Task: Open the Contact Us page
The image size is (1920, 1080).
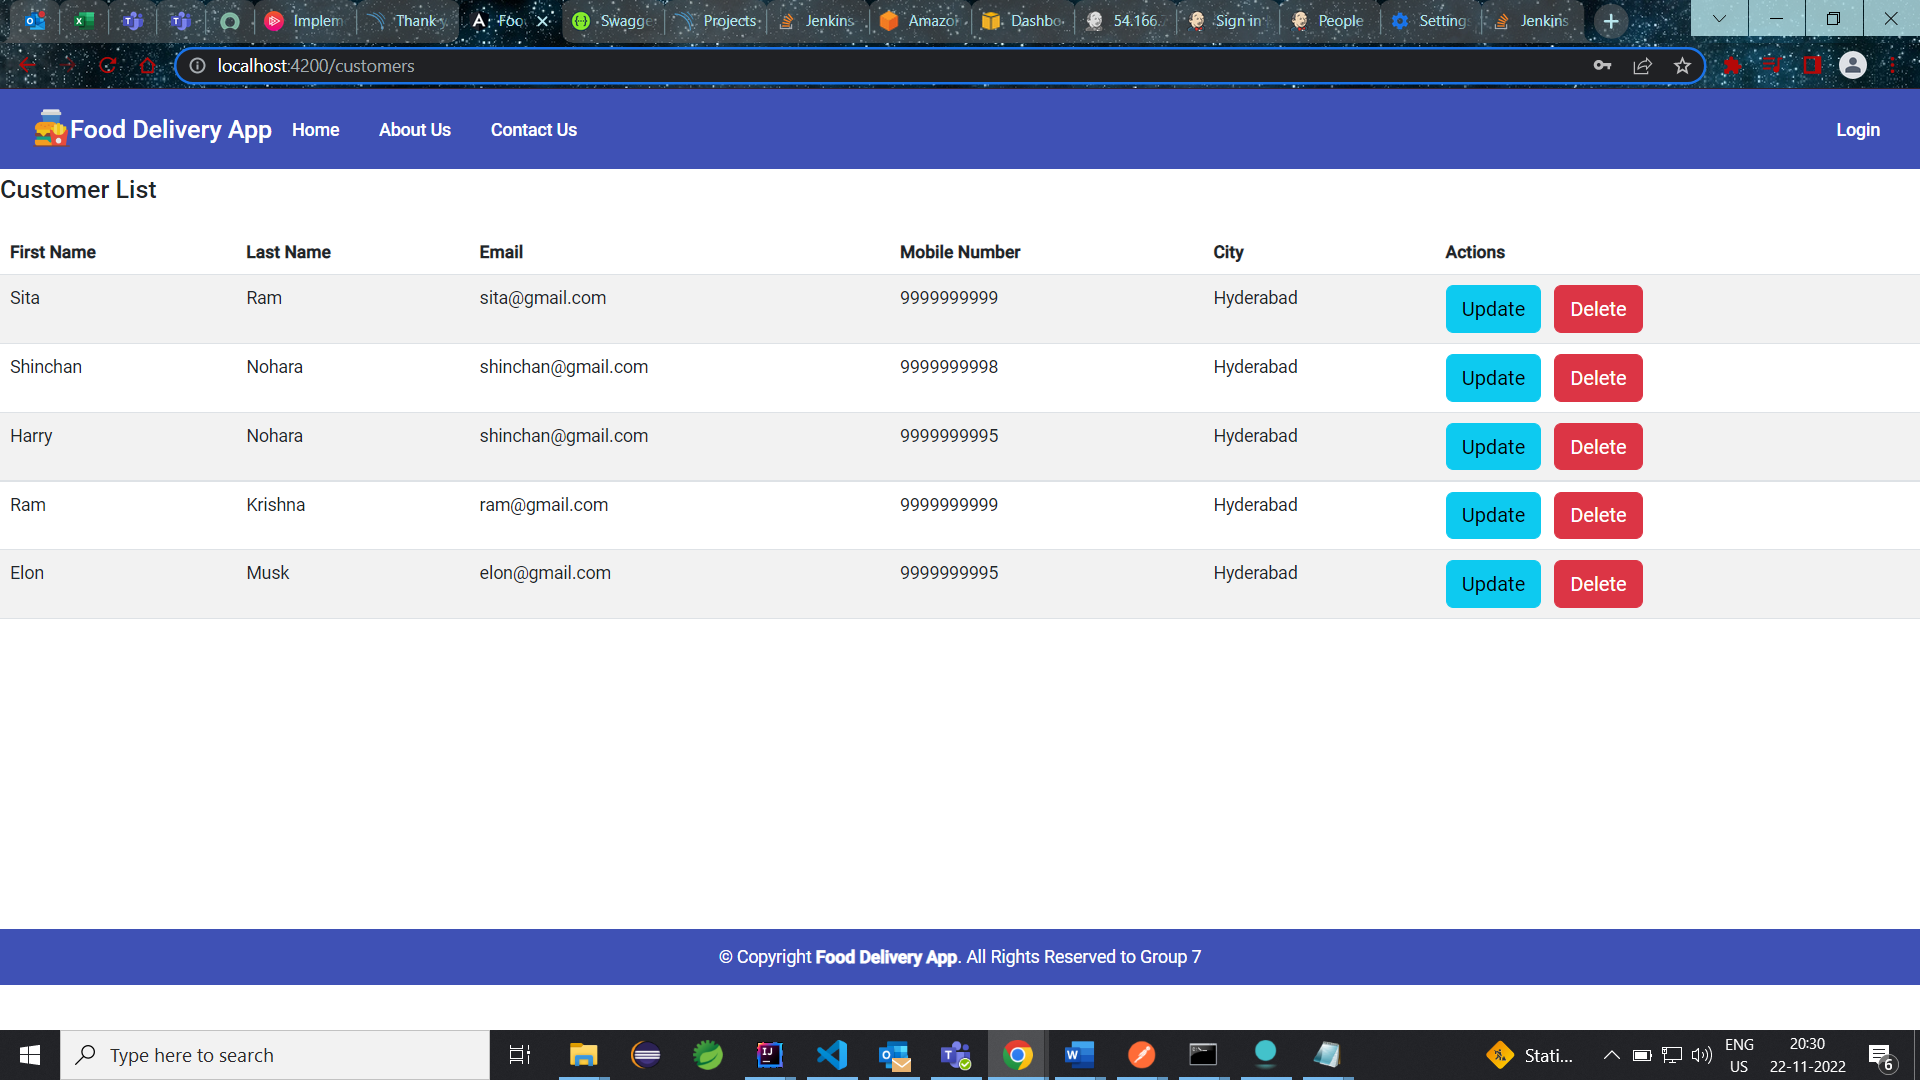Action: coord(533,129)
